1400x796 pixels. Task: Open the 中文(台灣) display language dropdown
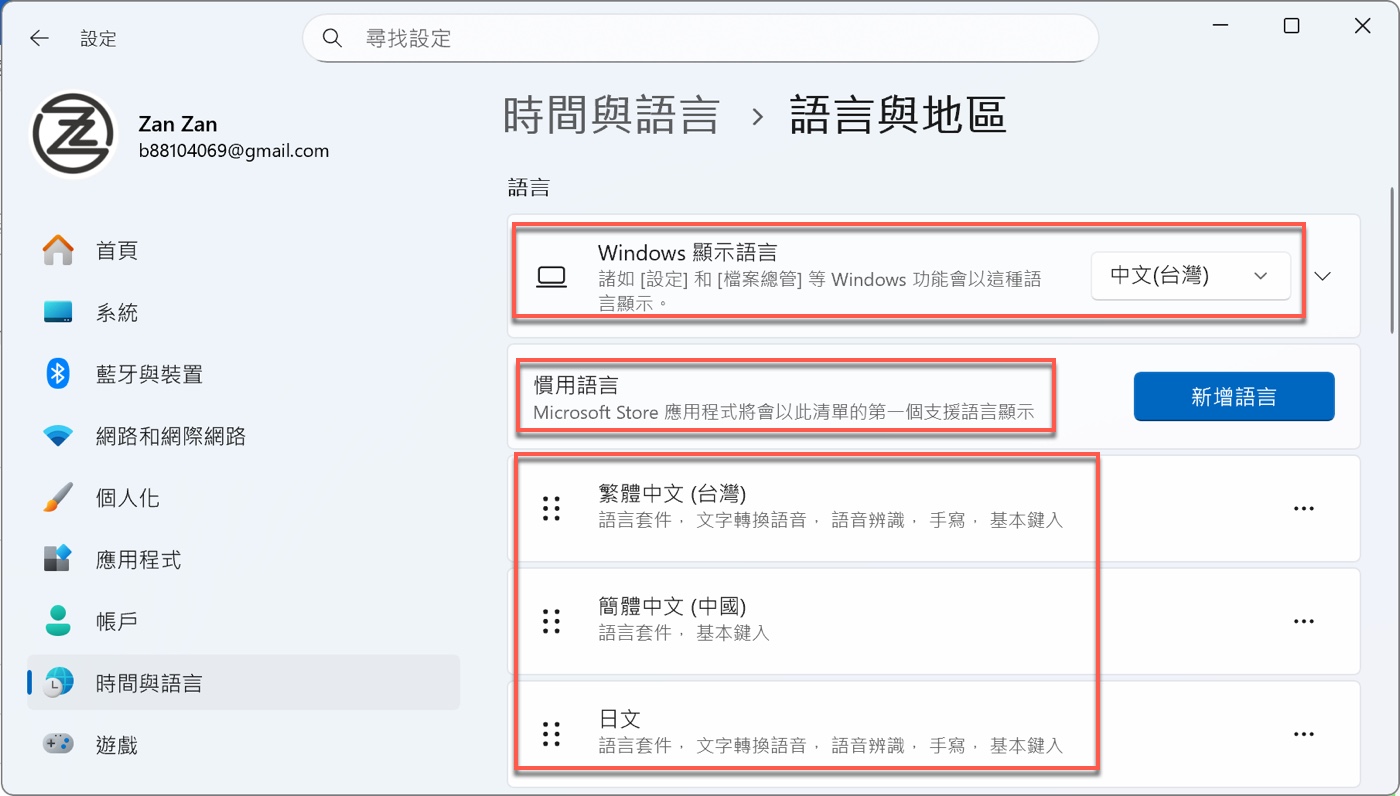point(1190,275)
